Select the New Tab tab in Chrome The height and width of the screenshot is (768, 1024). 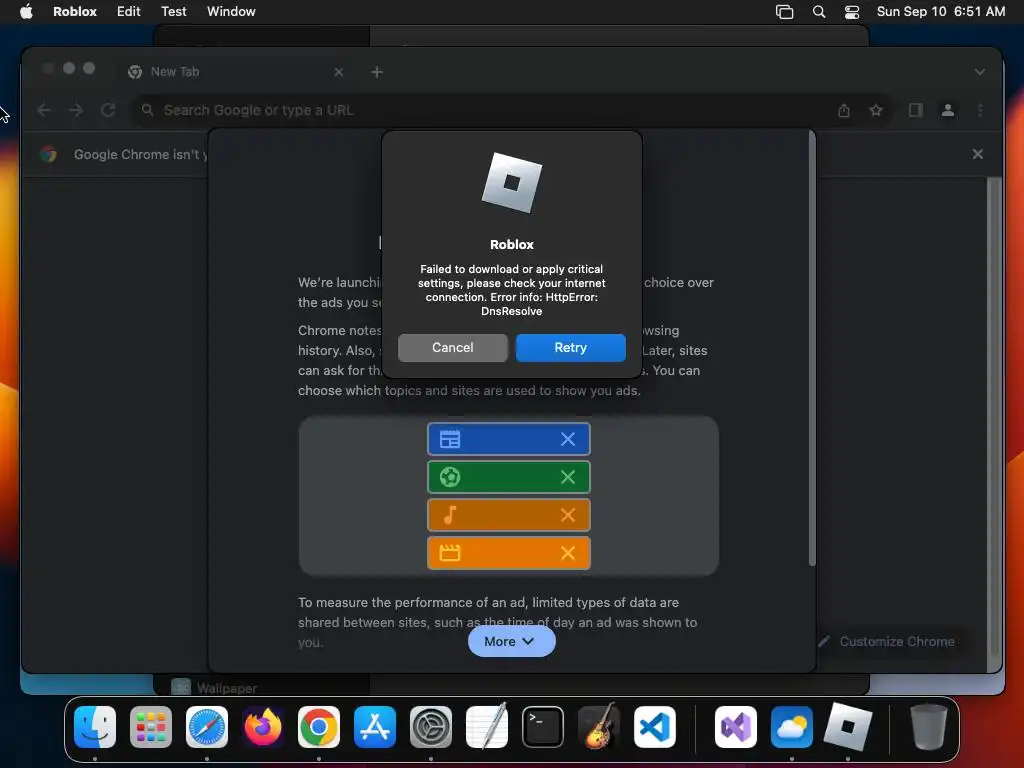click(235, 72)
